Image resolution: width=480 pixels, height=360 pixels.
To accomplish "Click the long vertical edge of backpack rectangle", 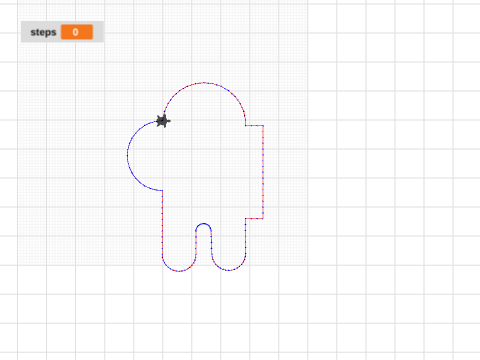I will click(x=263, y=172).
